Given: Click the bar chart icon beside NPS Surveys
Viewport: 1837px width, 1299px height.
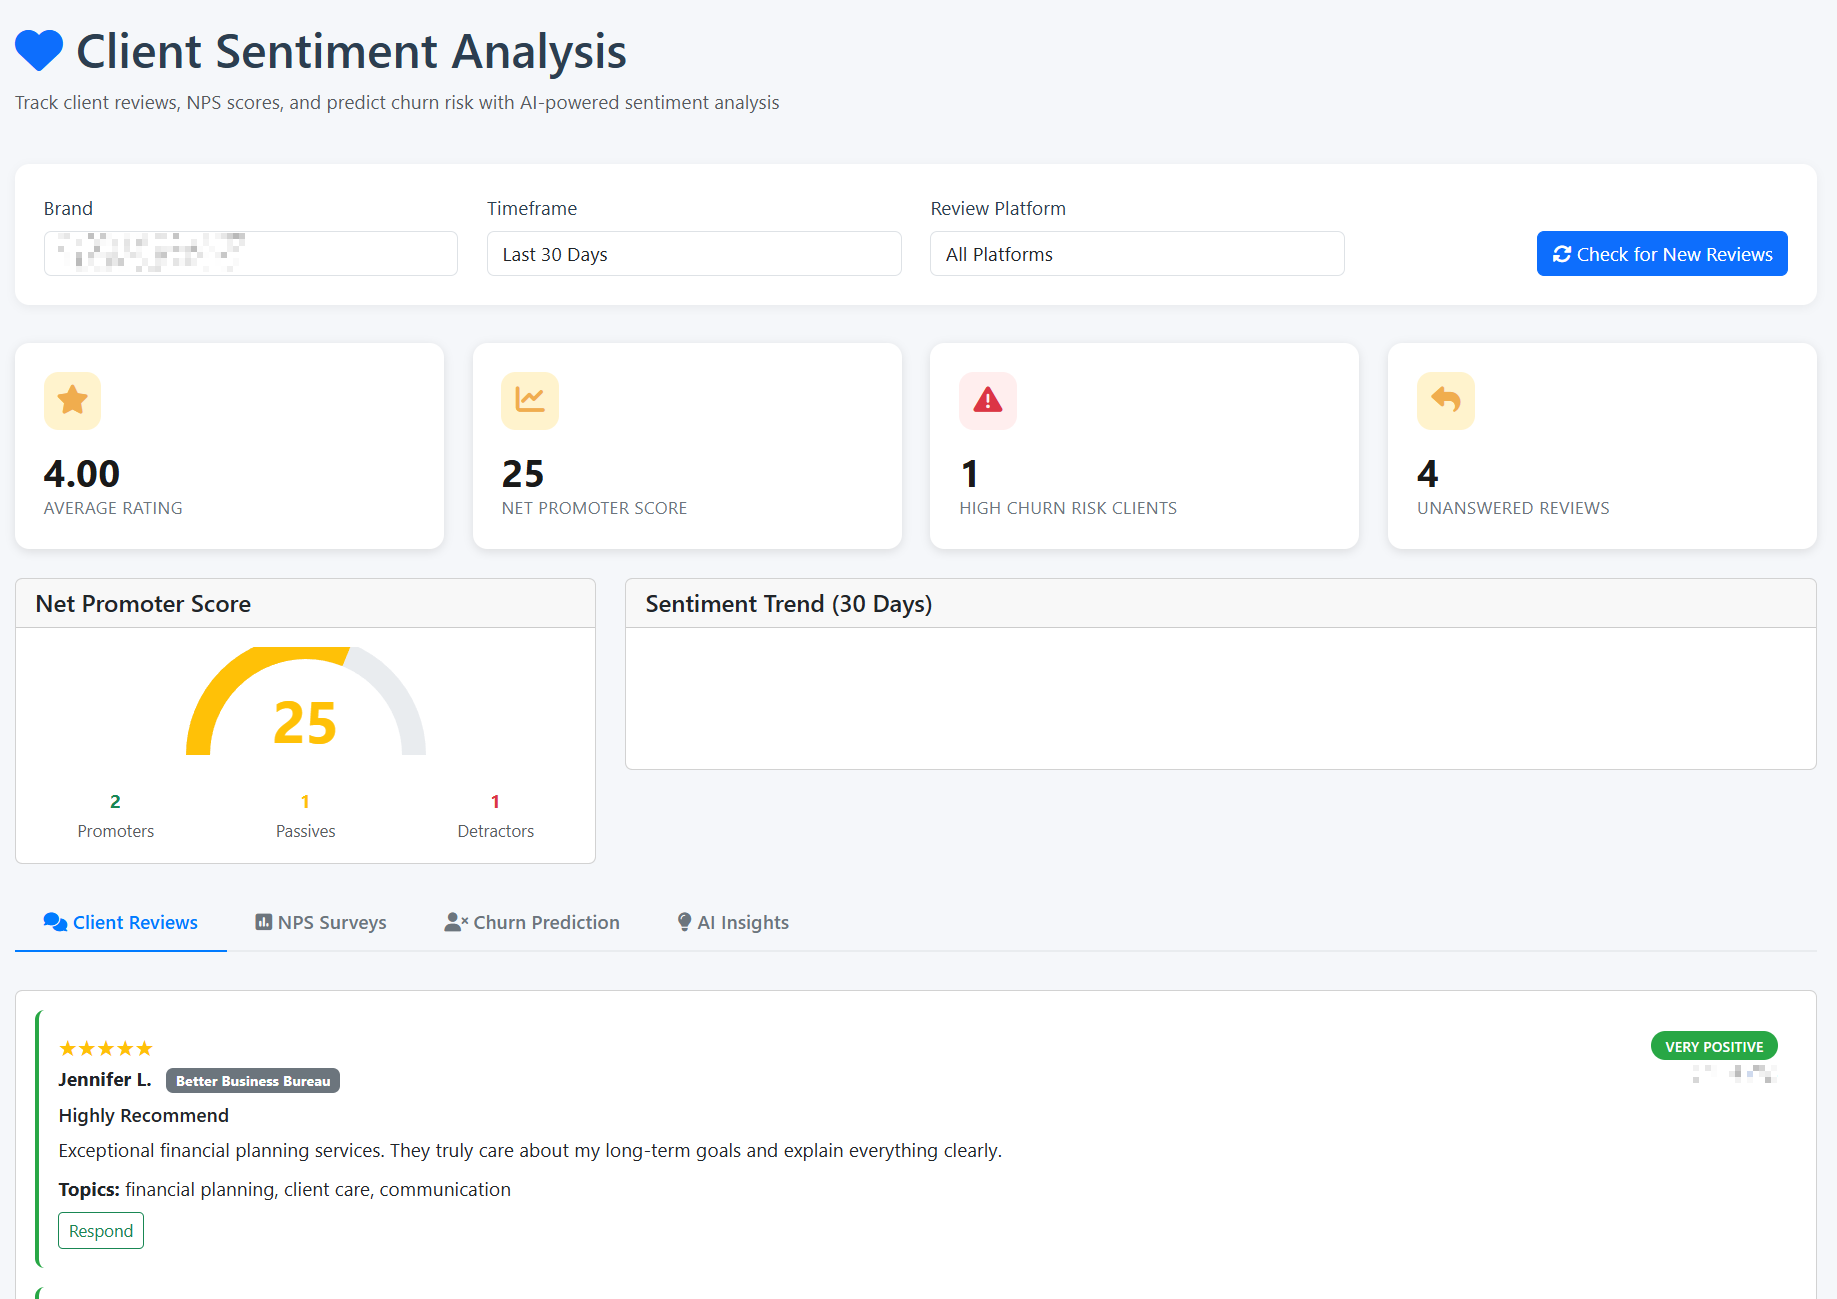Looking at the screenshot, I should click(x=263, y=921).
